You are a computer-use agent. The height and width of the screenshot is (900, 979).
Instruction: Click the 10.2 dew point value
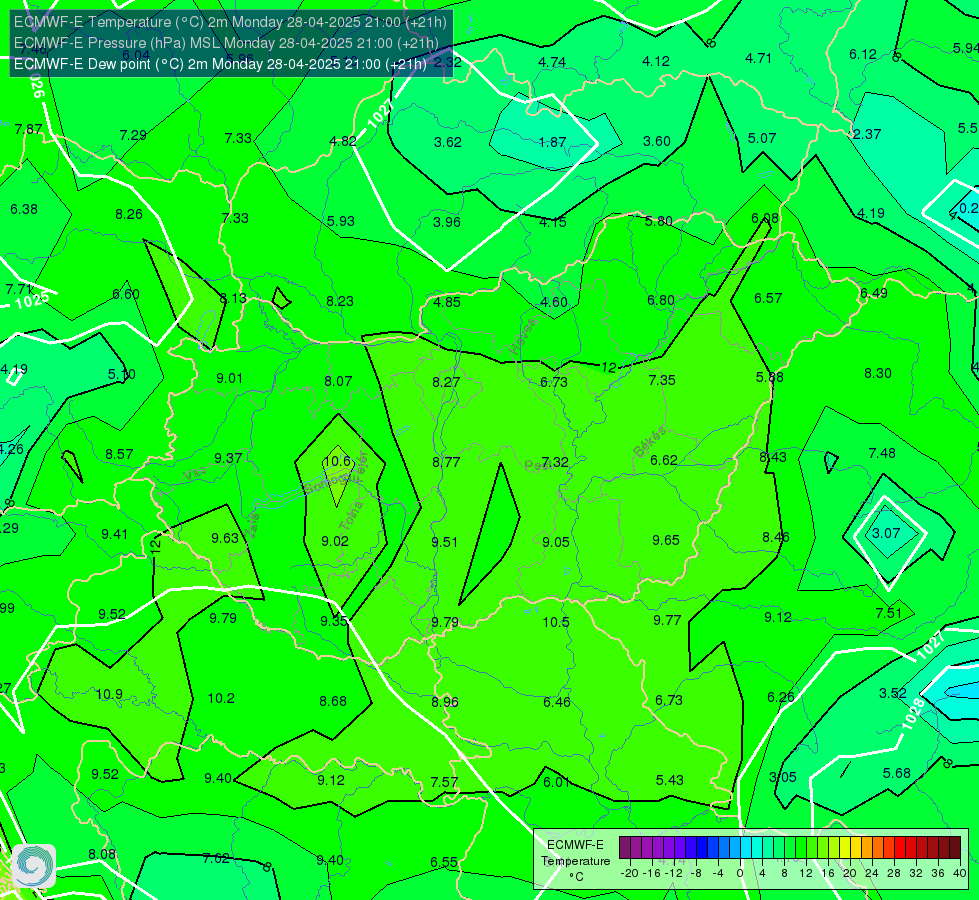[x=221, y=698]
